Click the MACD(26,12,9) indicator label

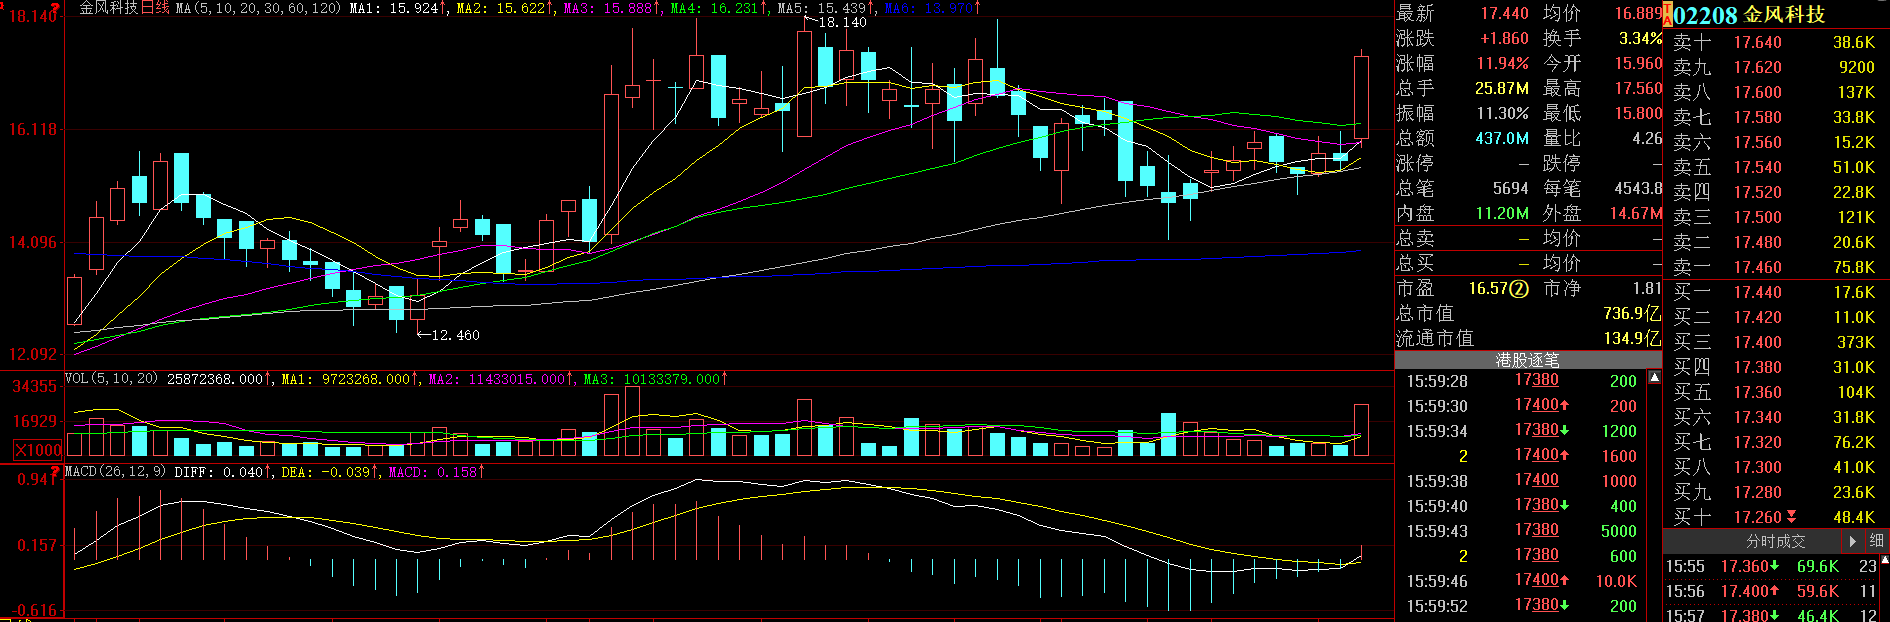click(115, 471)
